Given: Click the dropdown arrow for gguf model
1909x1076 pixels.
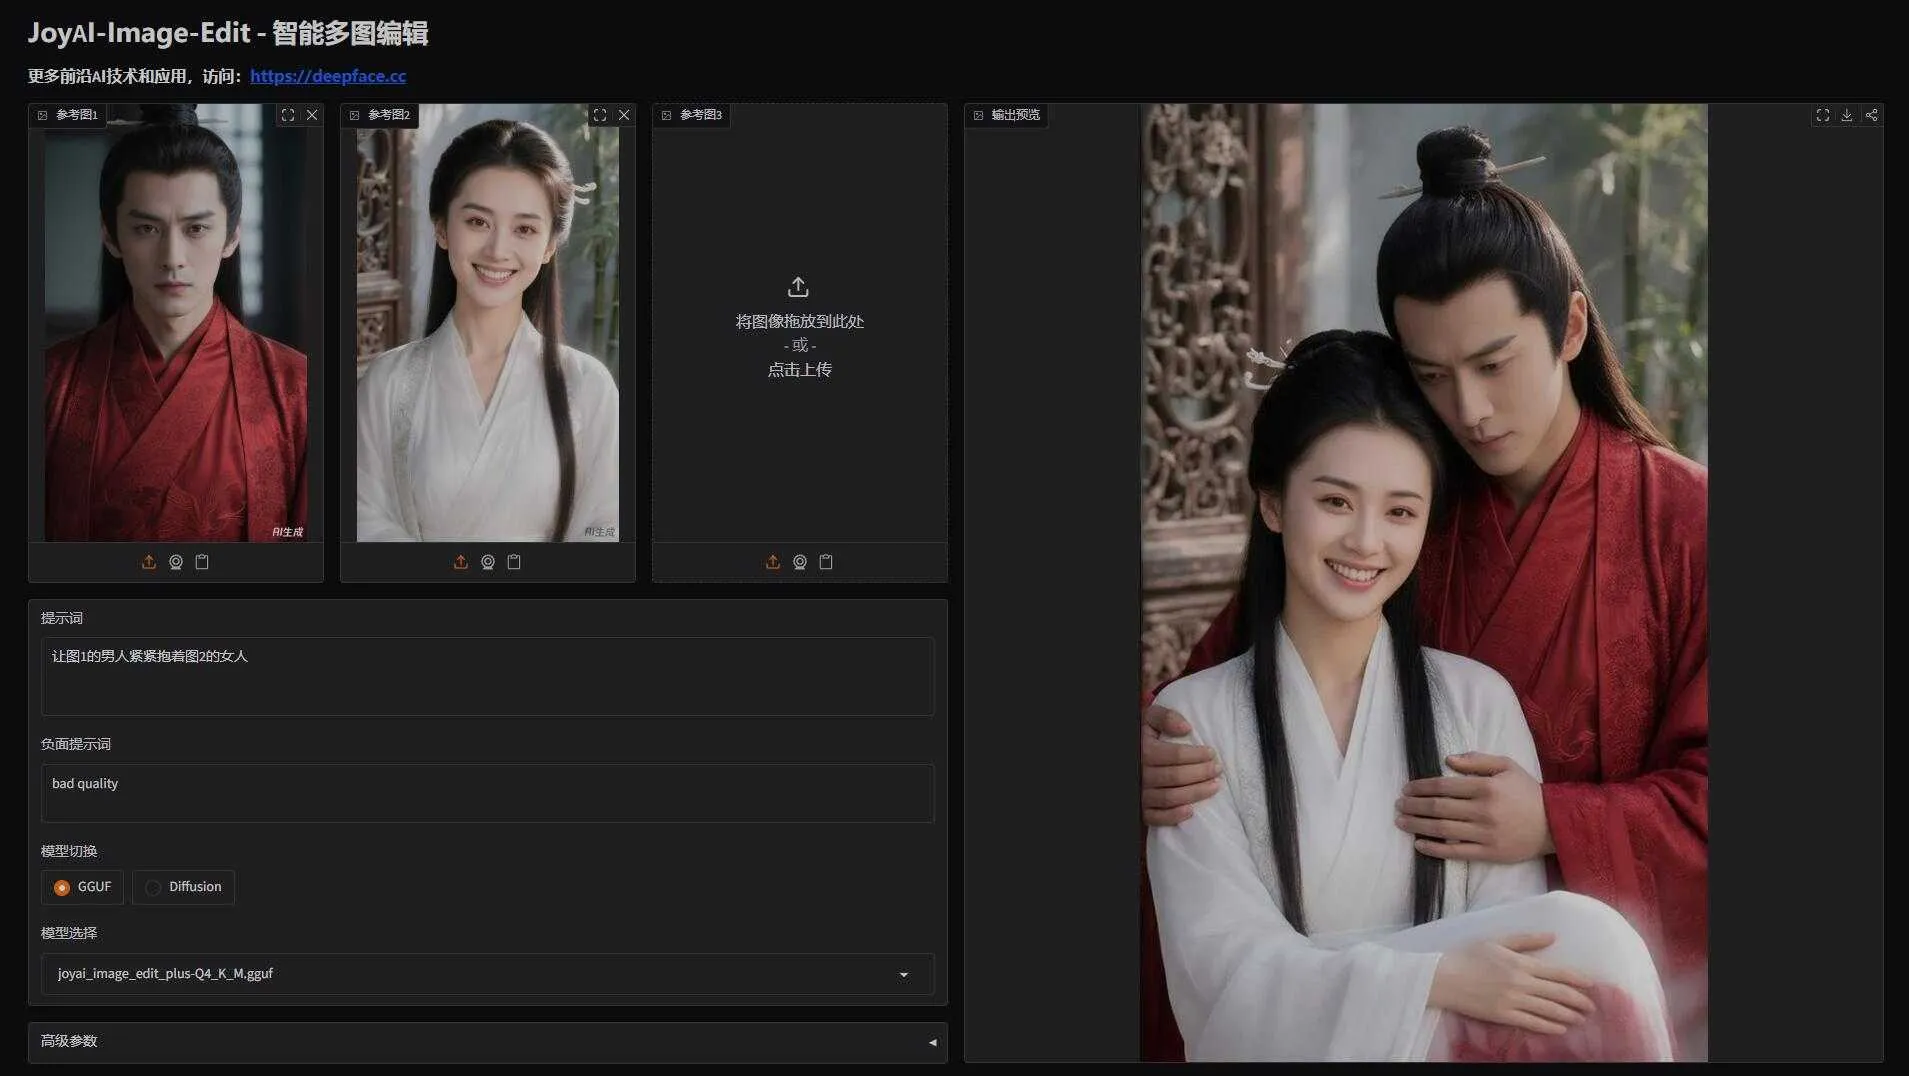Looking at the screenshot, I should pyautogui.click(x=904, y=975).
